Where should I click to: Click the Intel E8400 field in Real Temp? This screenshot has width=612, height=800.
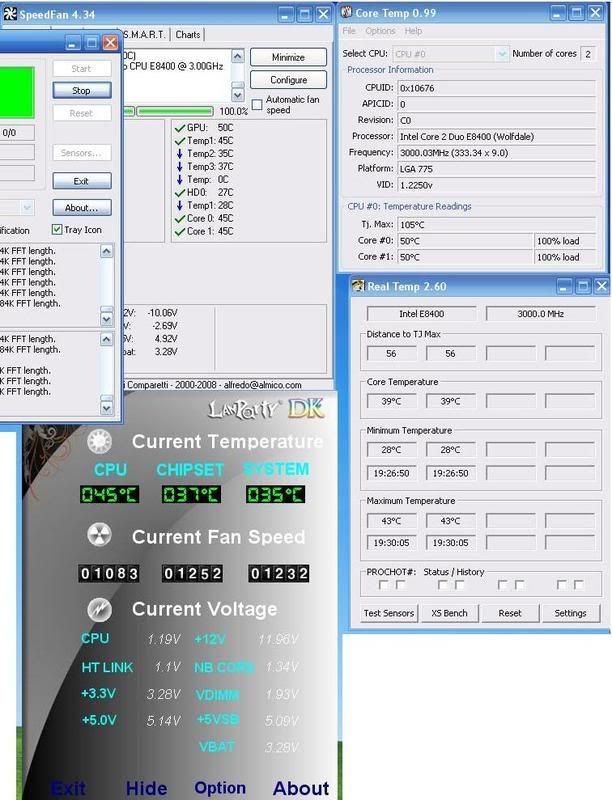point(421,314)
